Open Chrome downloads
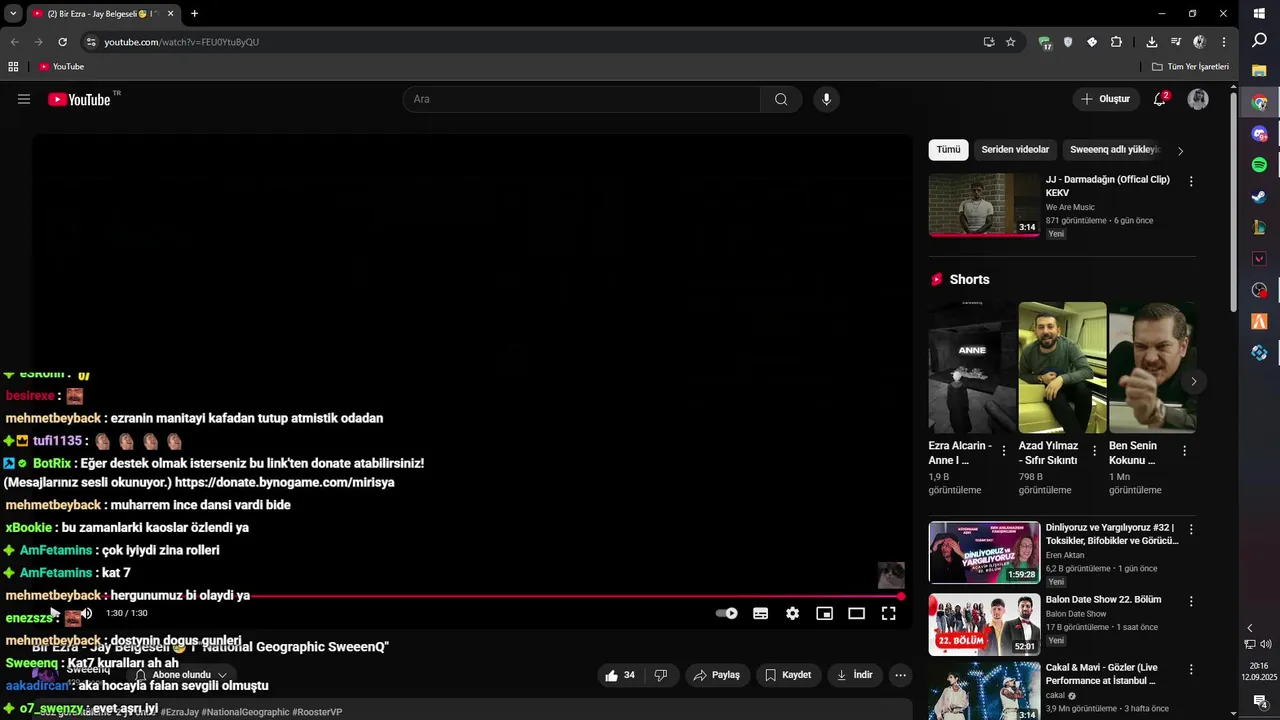The width and height of the screenshot is (1280, 720). 1152,42
